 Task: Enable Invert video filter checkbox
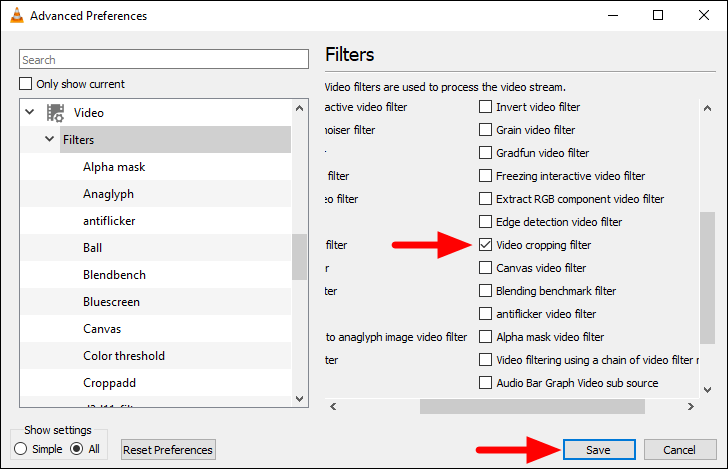485,107
